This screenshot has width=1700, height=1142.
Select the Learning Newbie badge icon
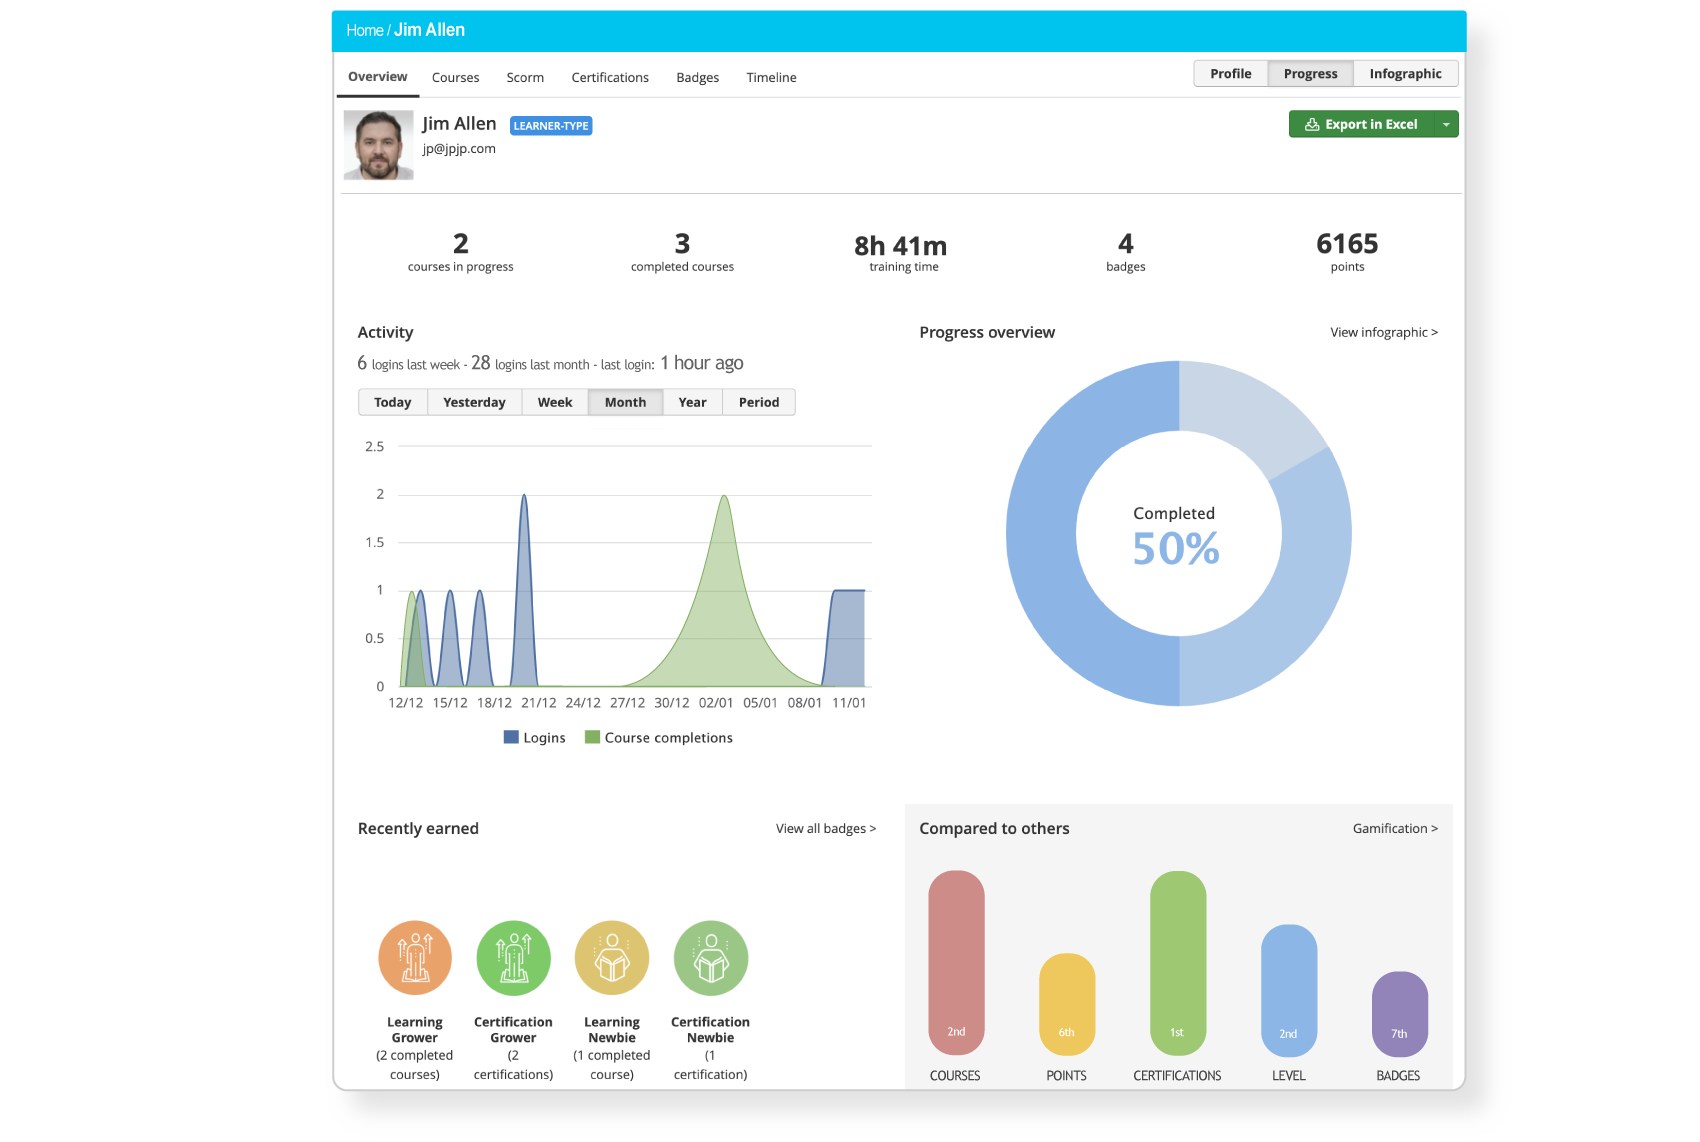612,958
